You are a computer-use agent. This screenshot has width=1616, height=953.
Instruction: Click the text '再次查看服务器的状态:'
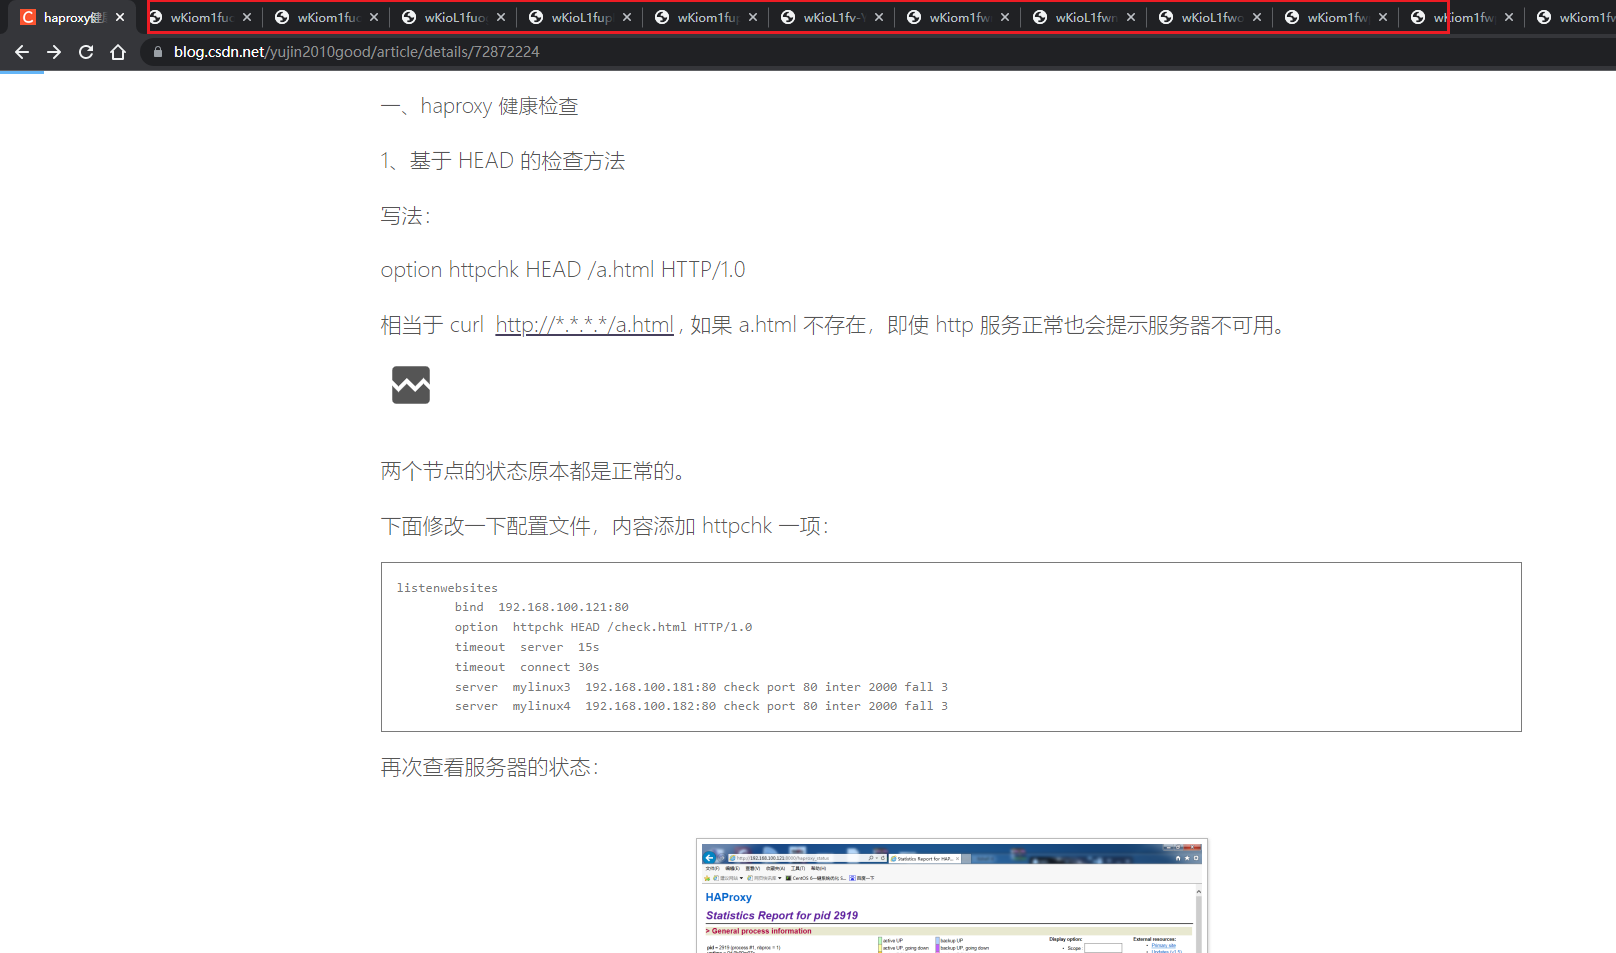(489, 767)
